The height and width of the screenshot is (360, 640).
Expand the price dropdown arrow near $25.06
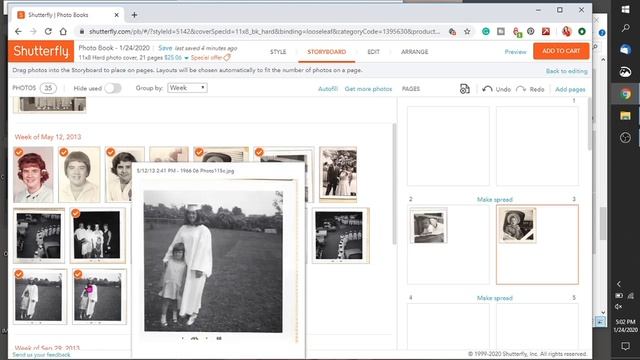coord(186,58)
